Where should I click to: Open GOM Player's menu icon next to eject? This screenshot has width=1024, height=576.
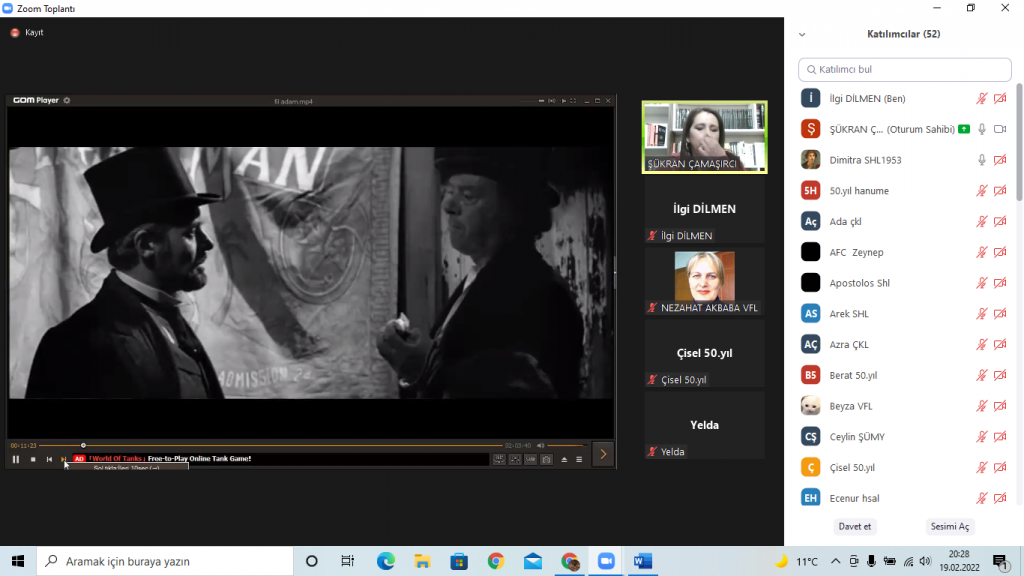[579, 459]
